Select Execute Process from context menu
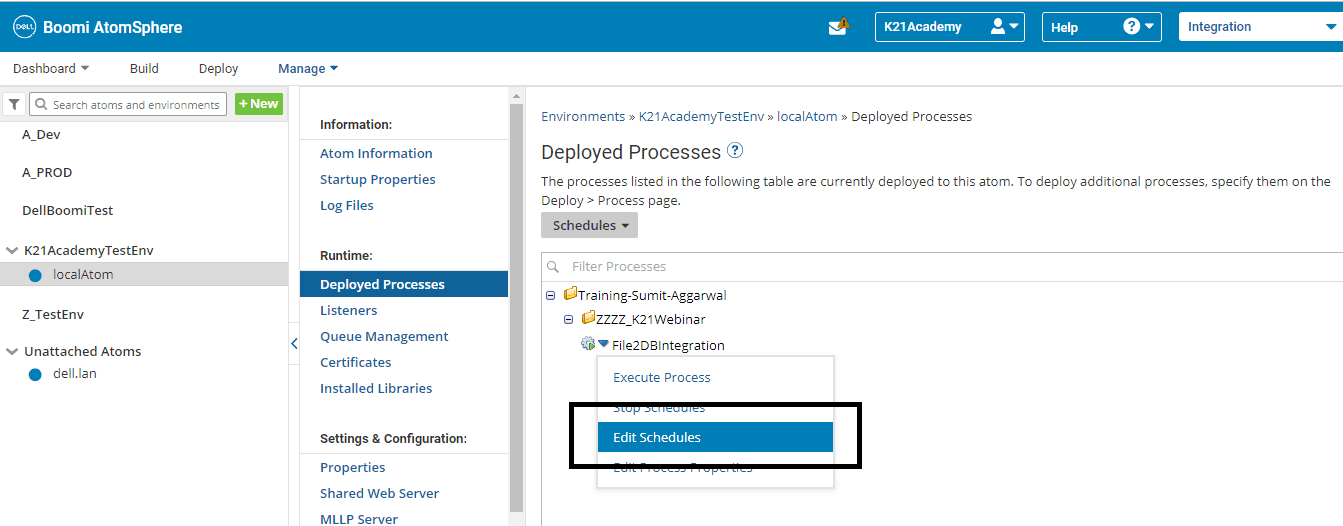The width and height of the screenshot is (1343, 526). tap(715, 377)
